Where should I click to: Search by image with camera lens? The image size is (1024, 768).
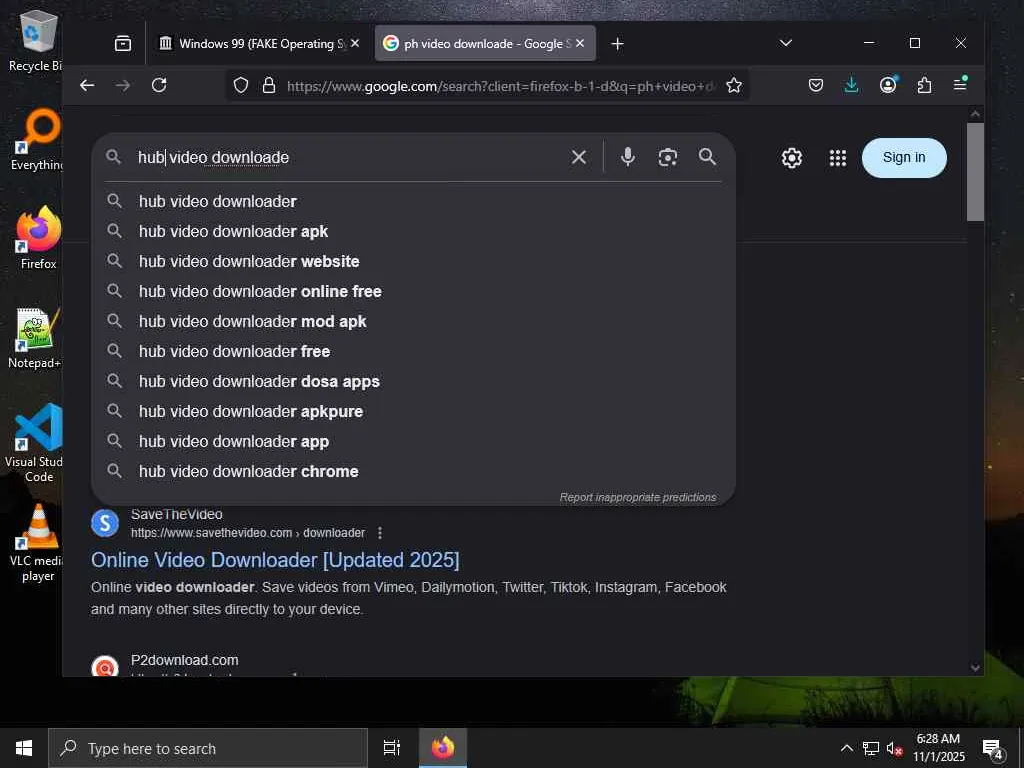point(667,157)
